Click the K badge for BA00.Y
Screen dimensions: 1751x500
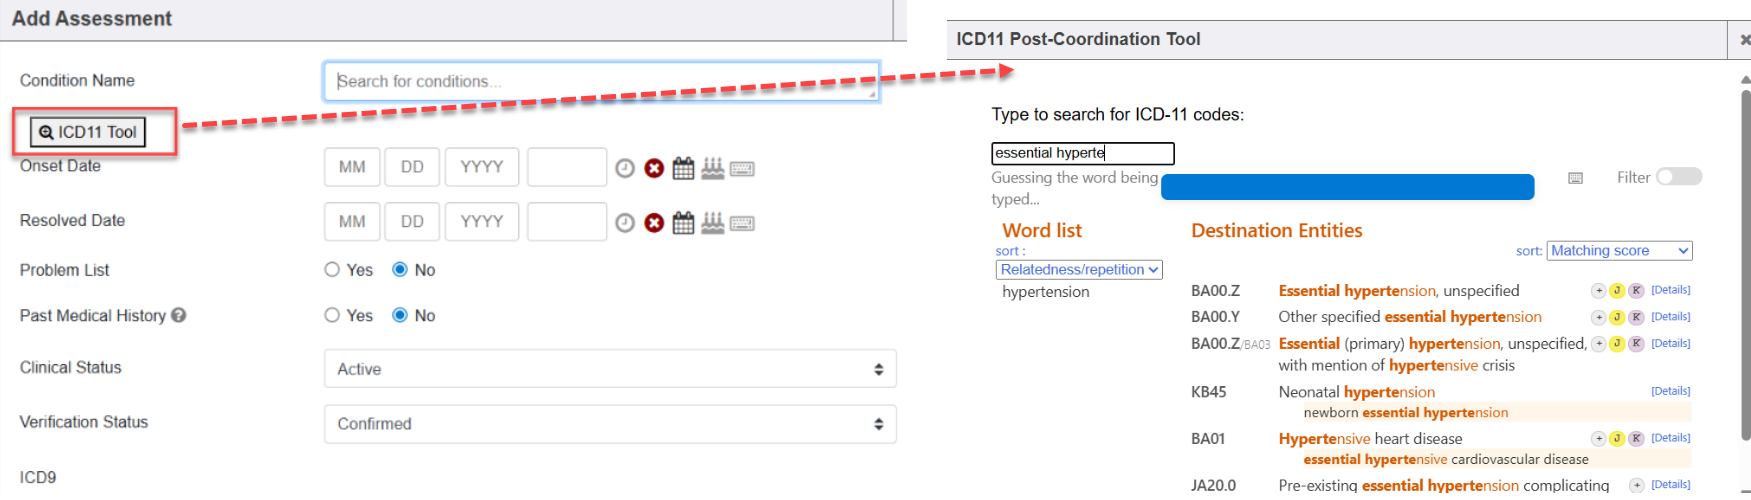pyautogui.click(x=1636, y=317)
